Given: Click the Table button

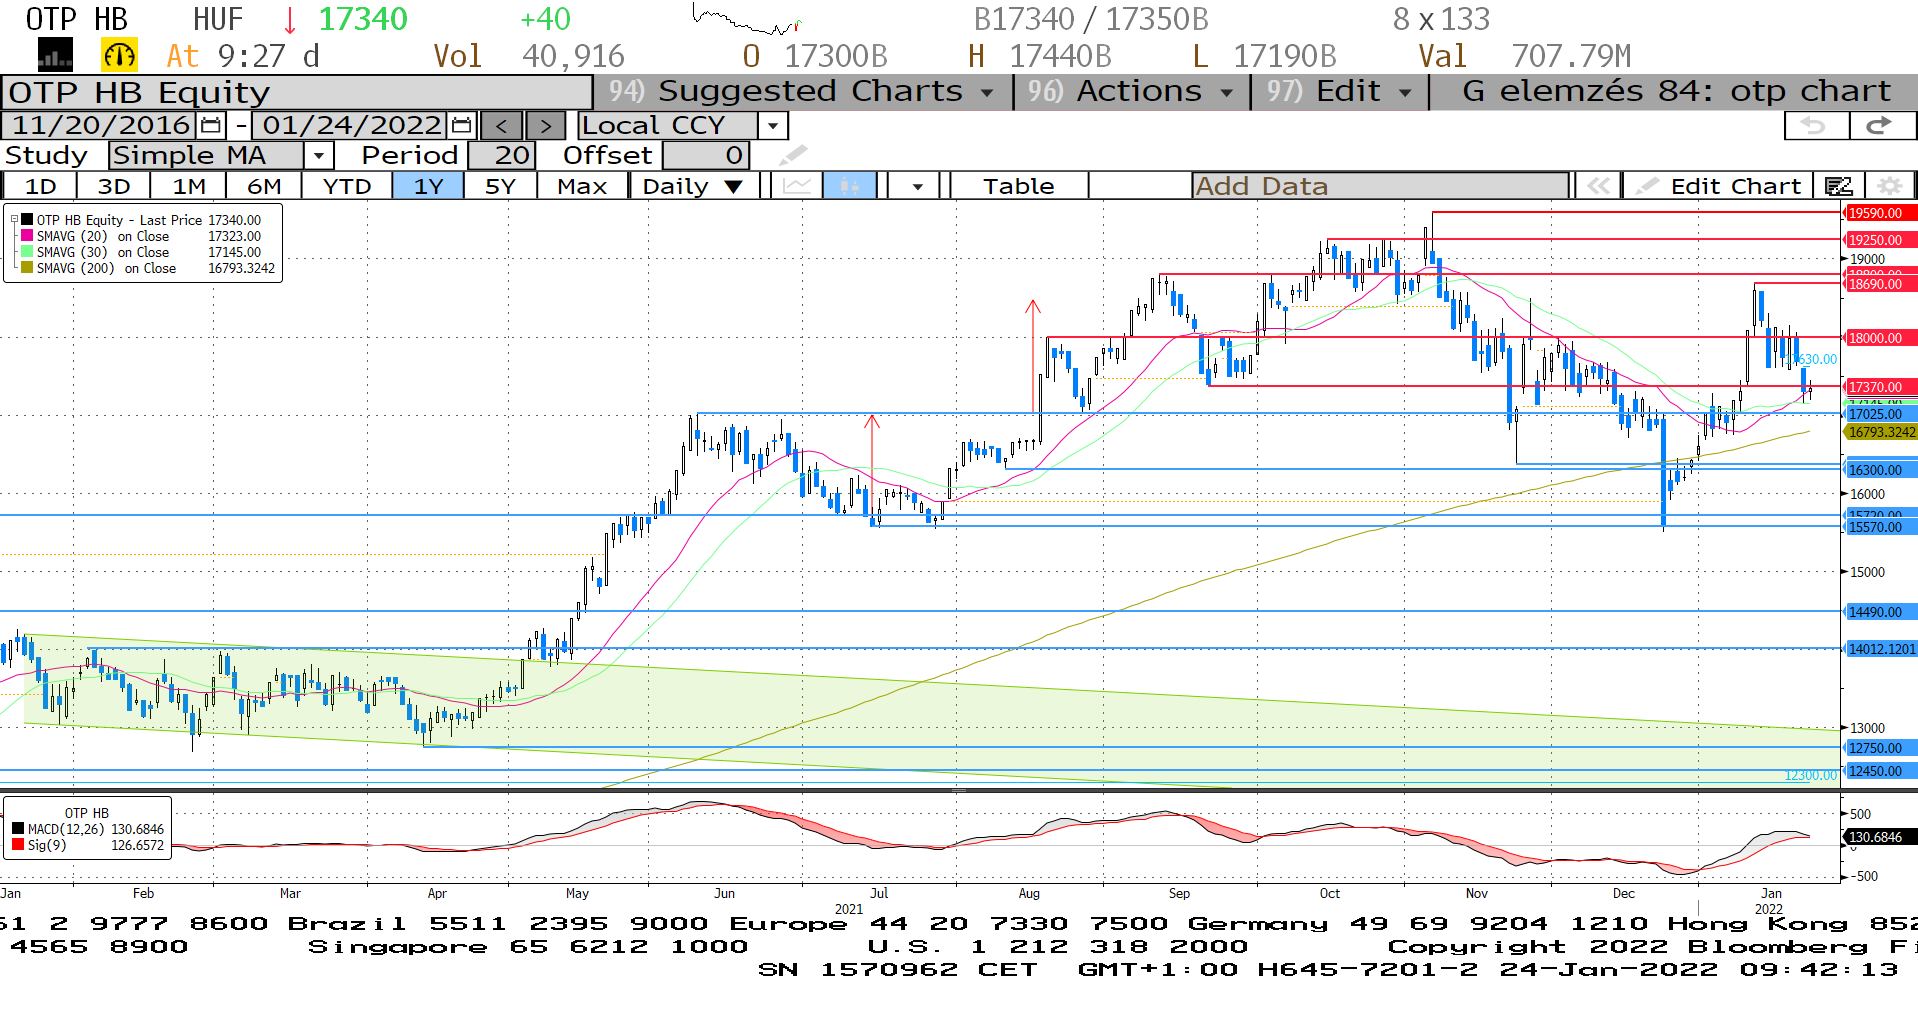Looking at the screenshot, I should pyautogui.click(x=1018, y=186).
